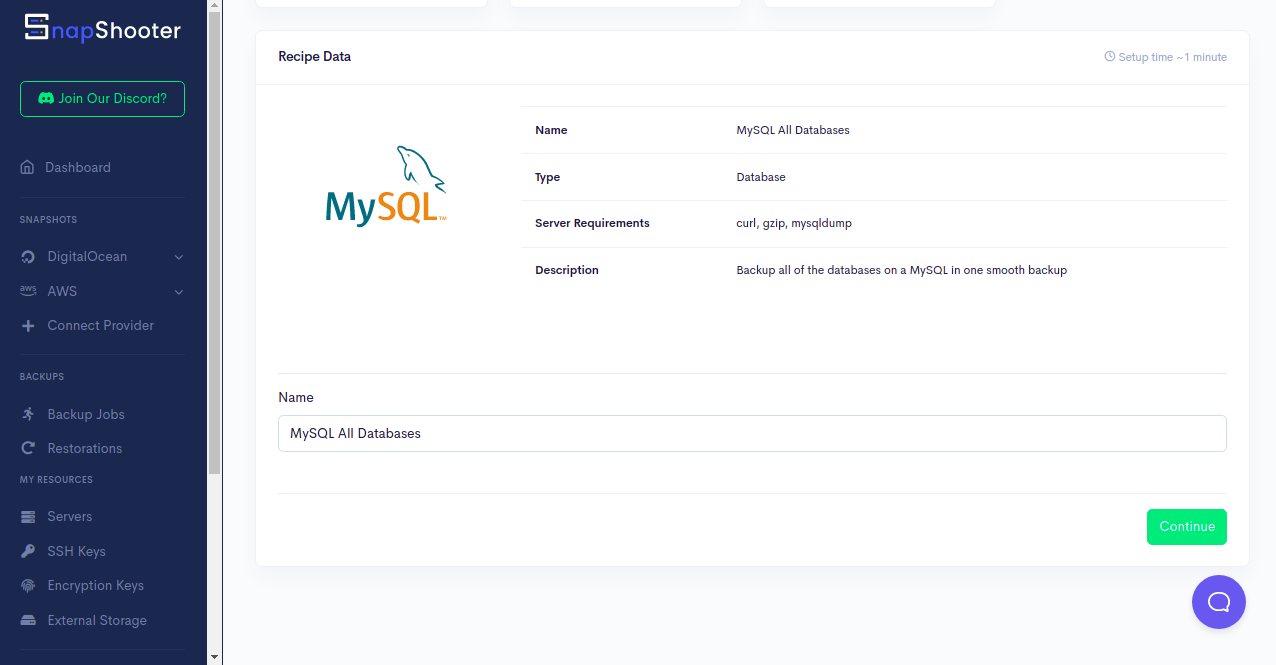Click the clock icon beside Setup time
The width and height of the screenshot is (1276, 665).
coord(1110,57)
